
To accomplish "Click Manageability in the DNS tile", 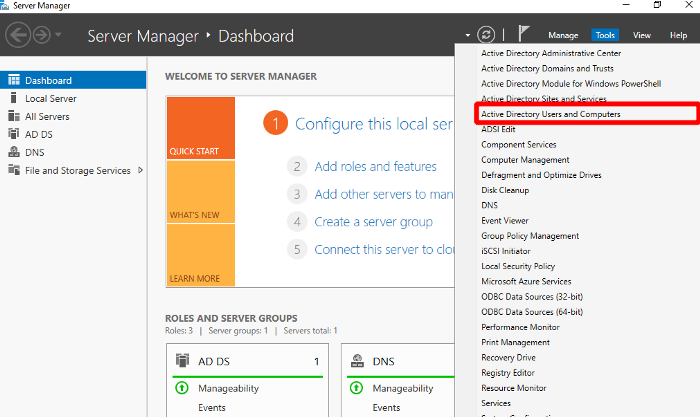I will click(403, 388).
